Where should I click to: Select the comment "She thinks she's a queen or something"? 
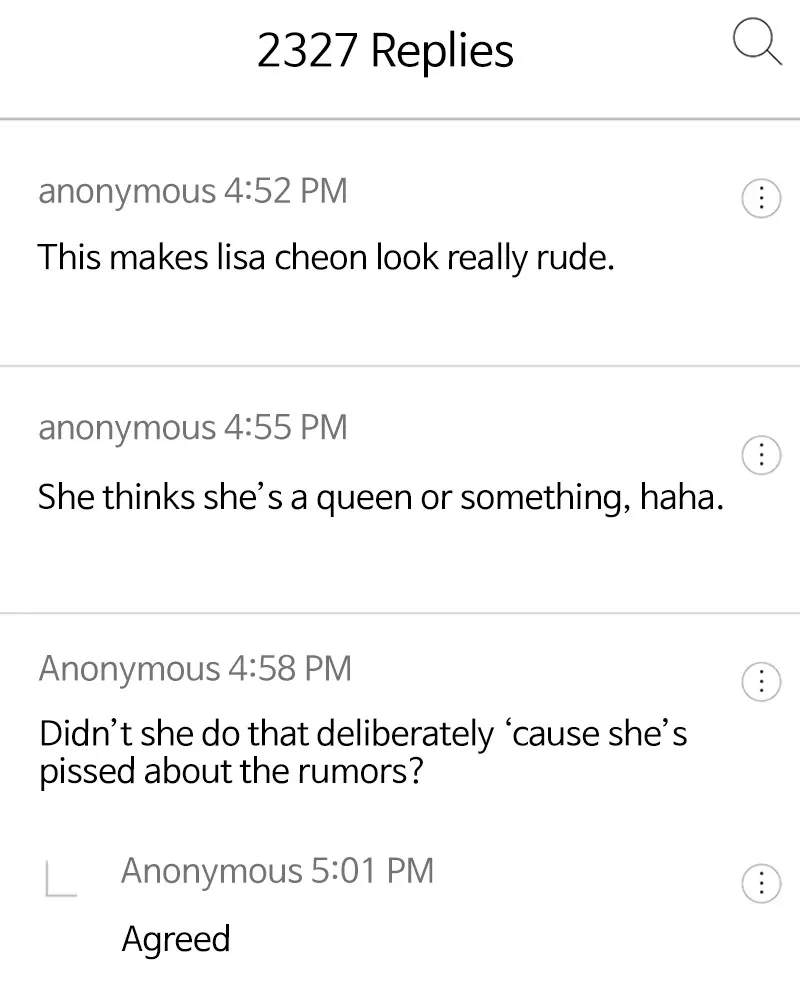[380, 496]
